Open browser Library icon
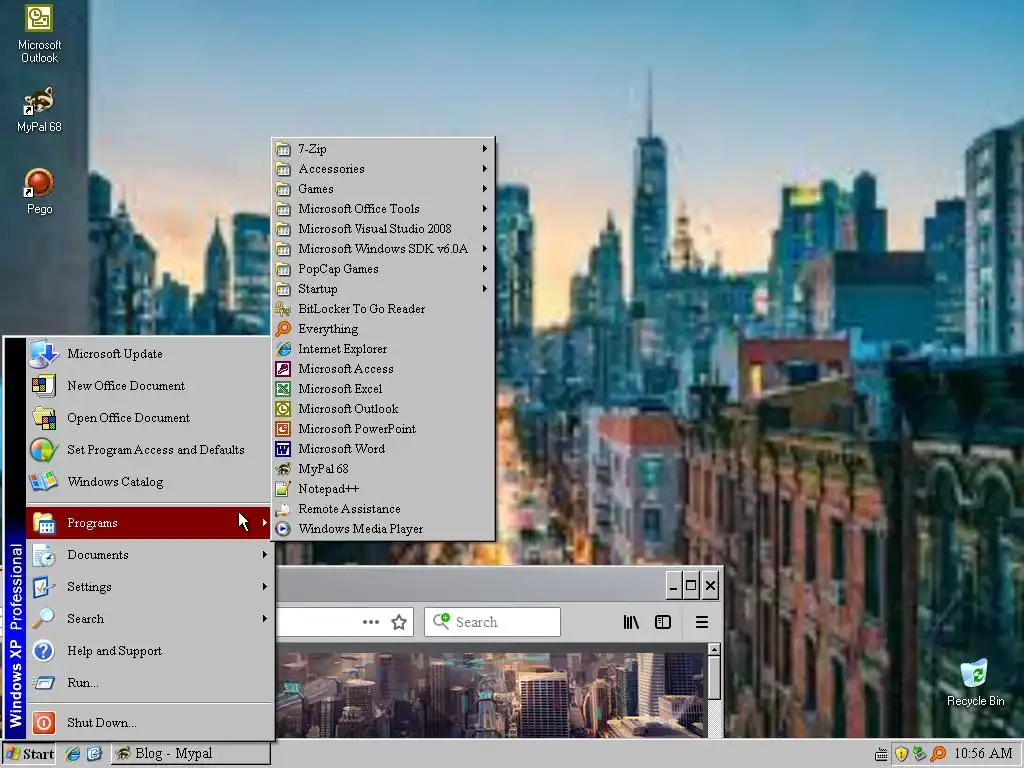The image size is (1024, 768). pyautogui.click(x=631, y=622)
